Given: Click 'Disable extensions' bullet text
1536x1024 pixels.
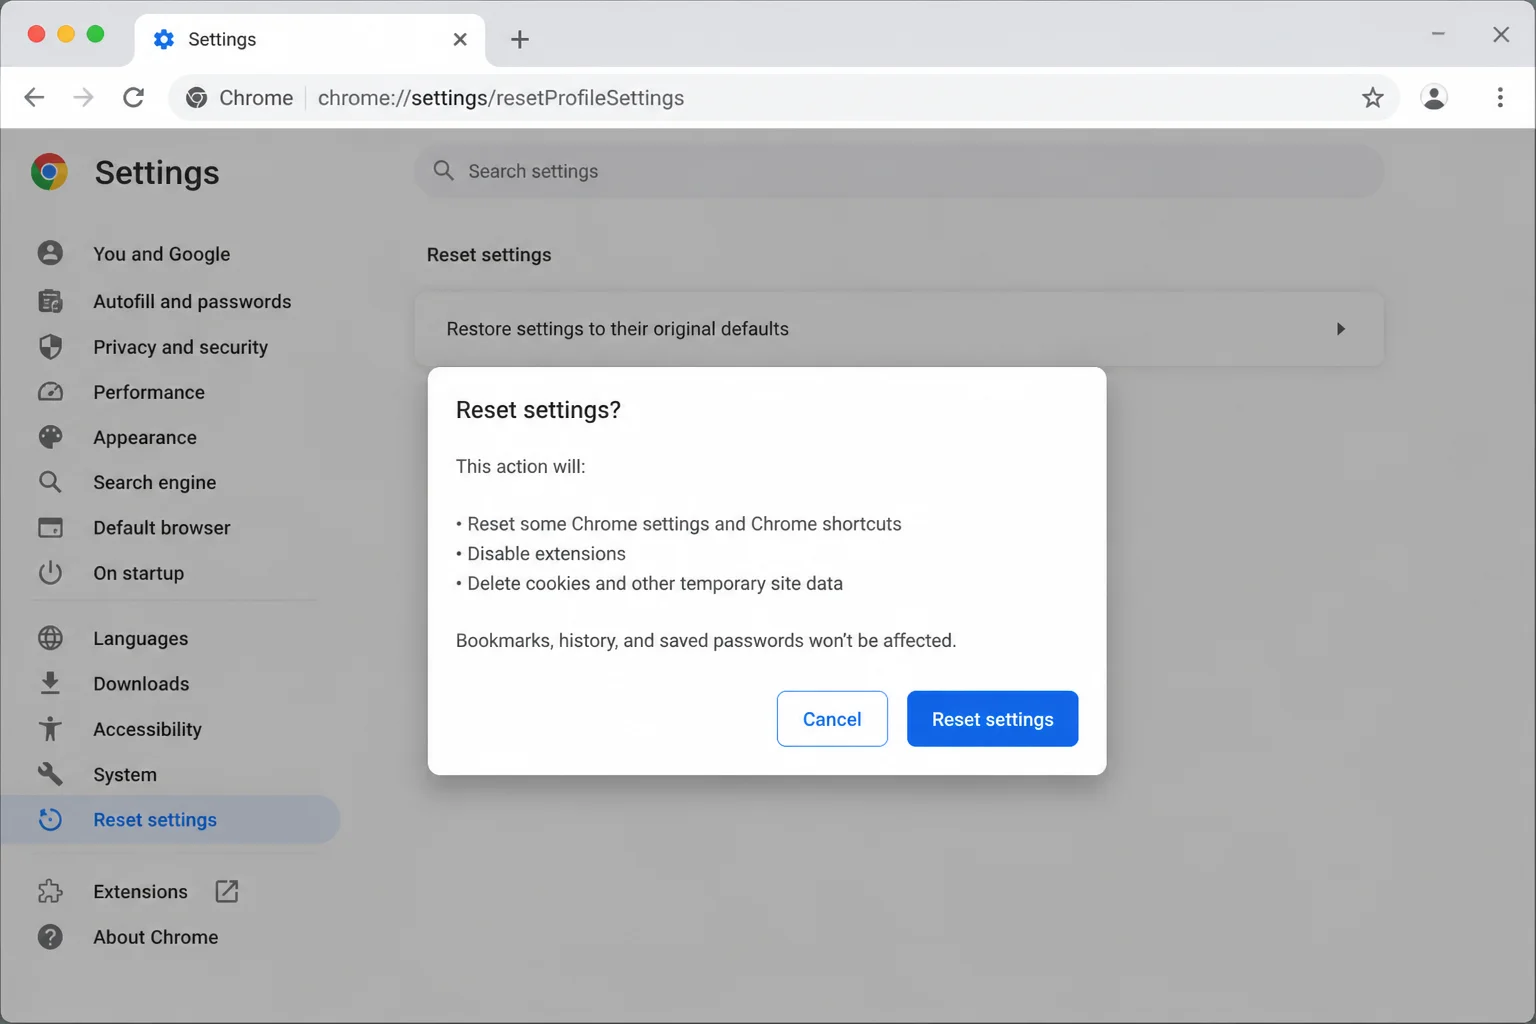Looking at the screenshot, I should (546, 554).
